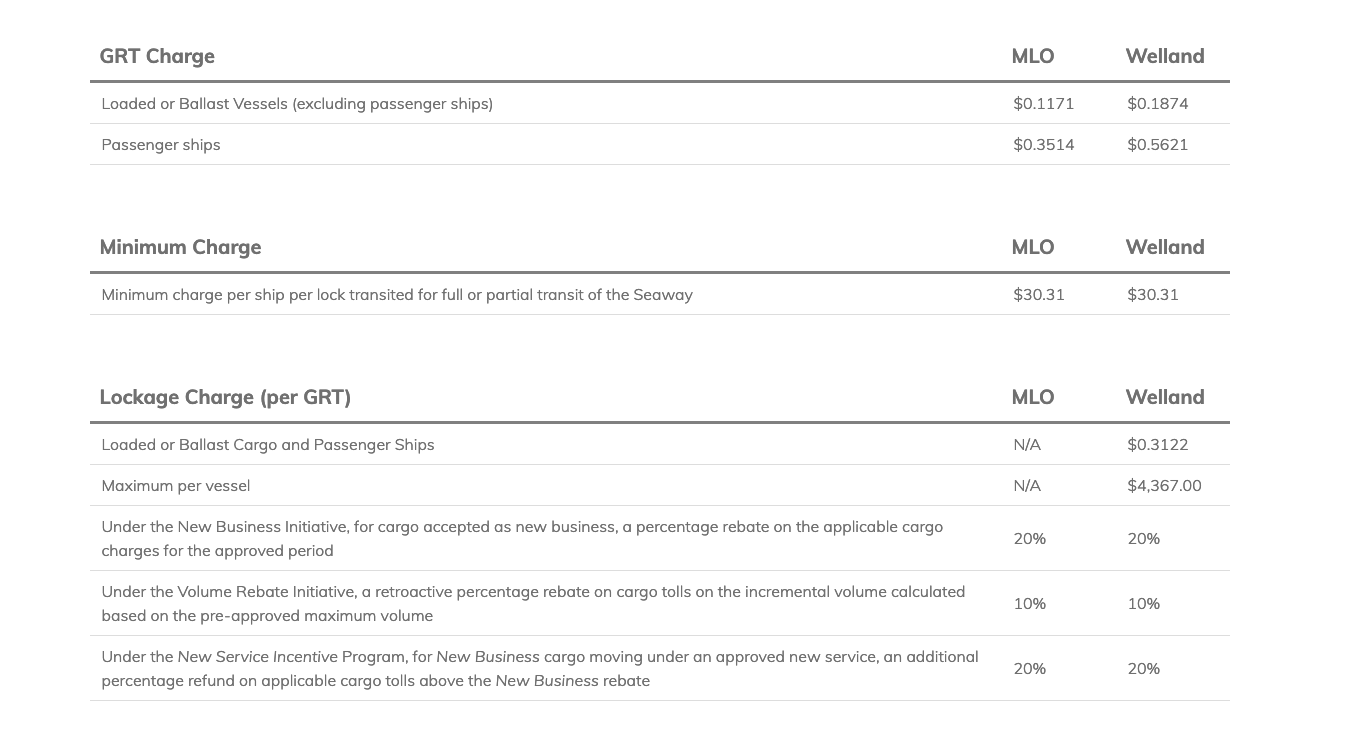Select the Passenger ships row label
This screenshot has height=735, width=1372.
pos(161,145)
